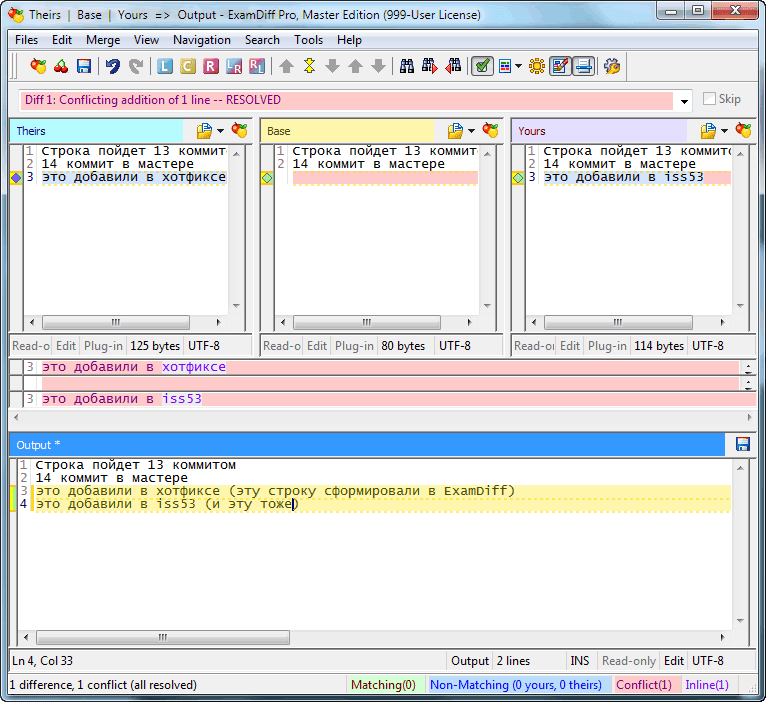
Task: Go to current difference yellow arrows icon
Action: pyautogui.click(x=309, y=66)
